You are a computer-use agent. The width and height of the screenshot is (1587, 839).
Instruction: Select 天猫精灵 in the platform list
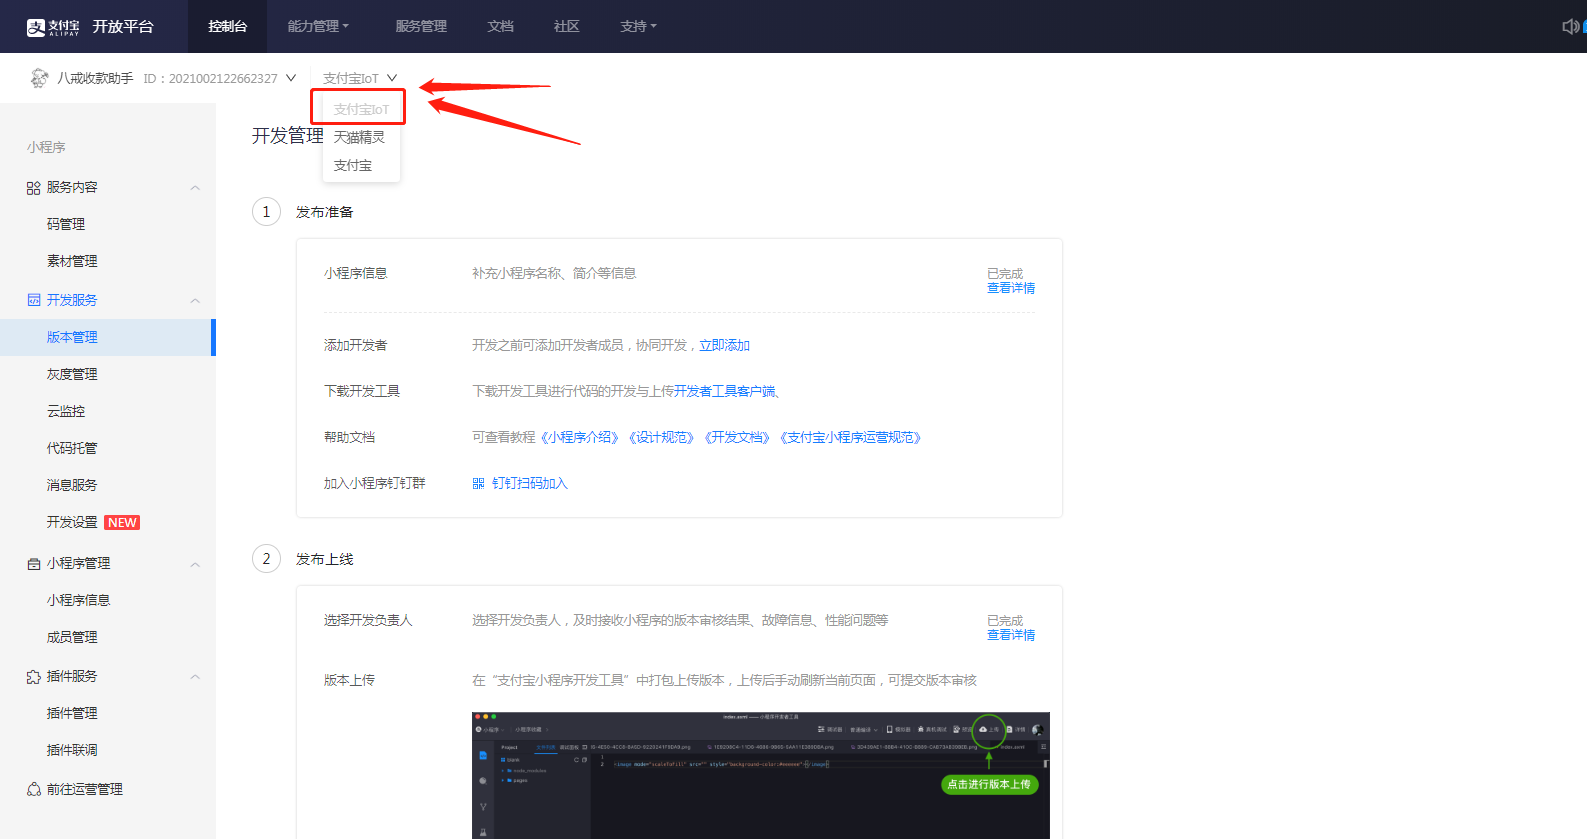click(359, 137)
